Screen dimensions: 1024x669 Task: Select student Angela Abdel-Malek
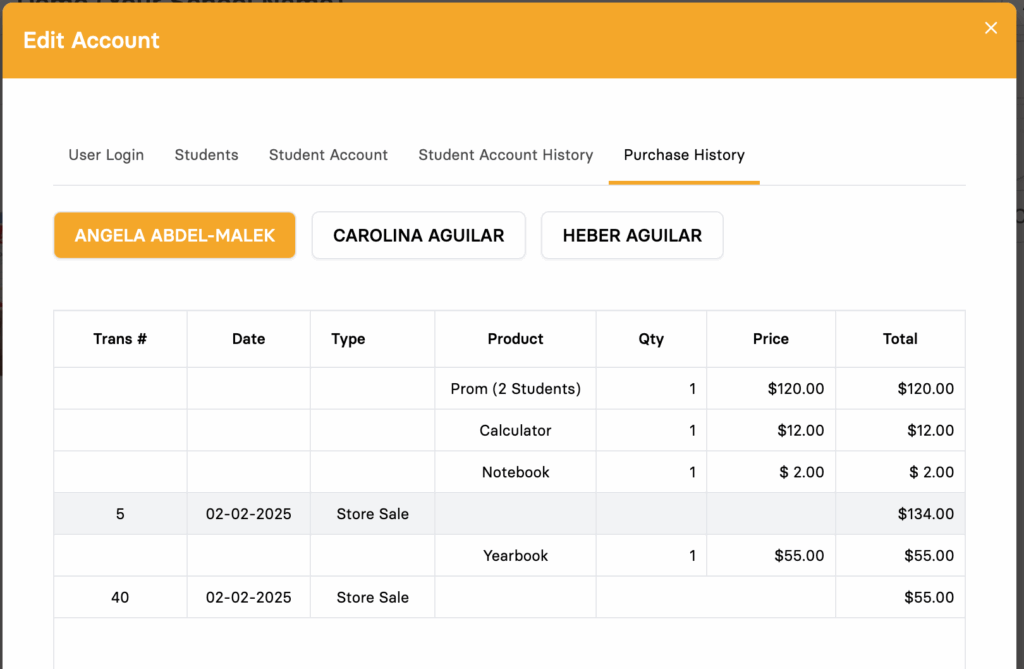pyautogui.click(x=175, y=236)
